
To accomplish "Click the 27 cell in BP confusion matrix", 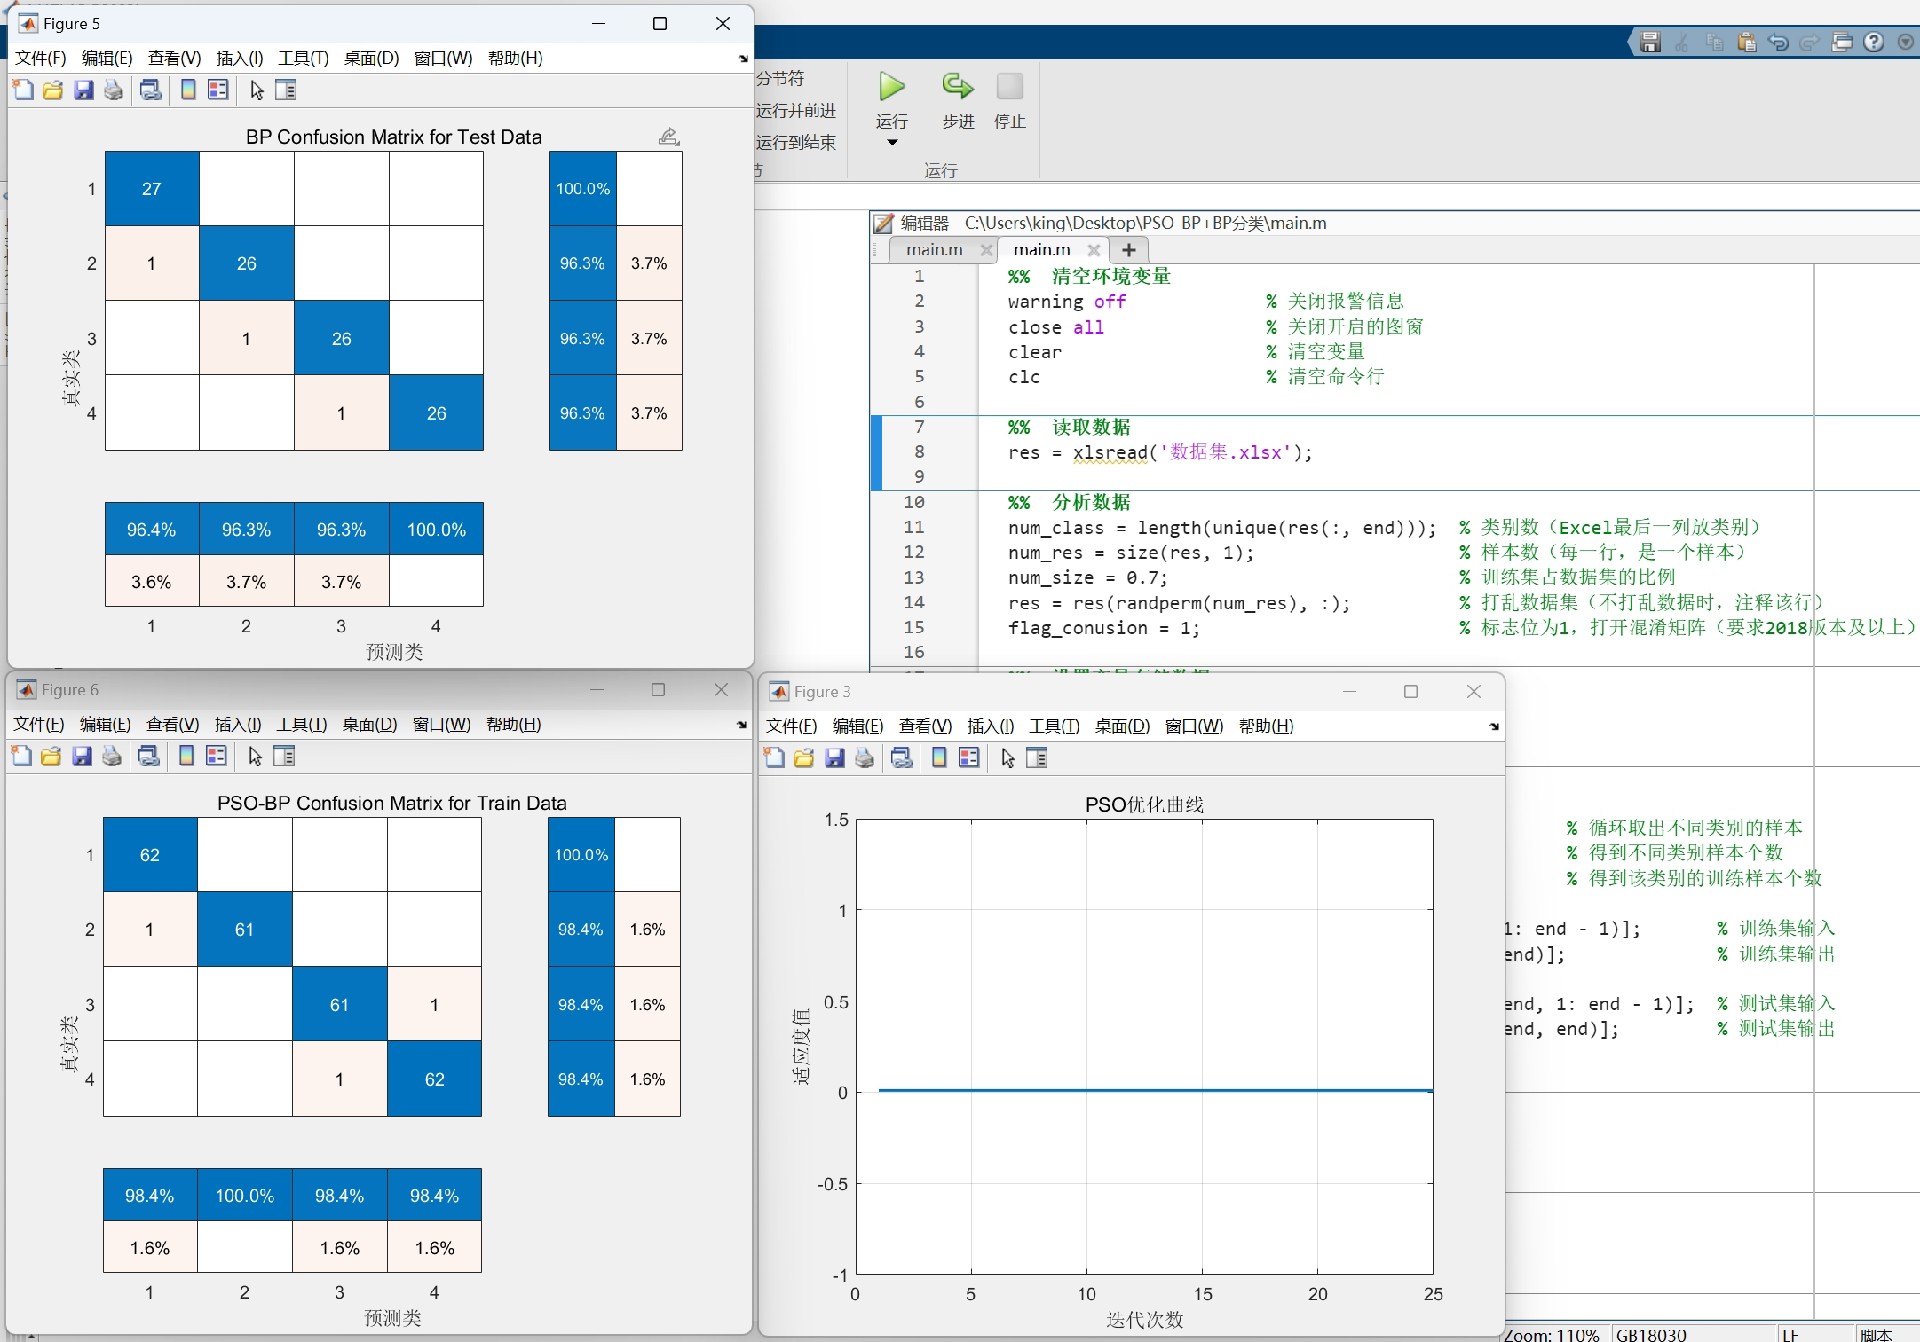I will (152, 189).
